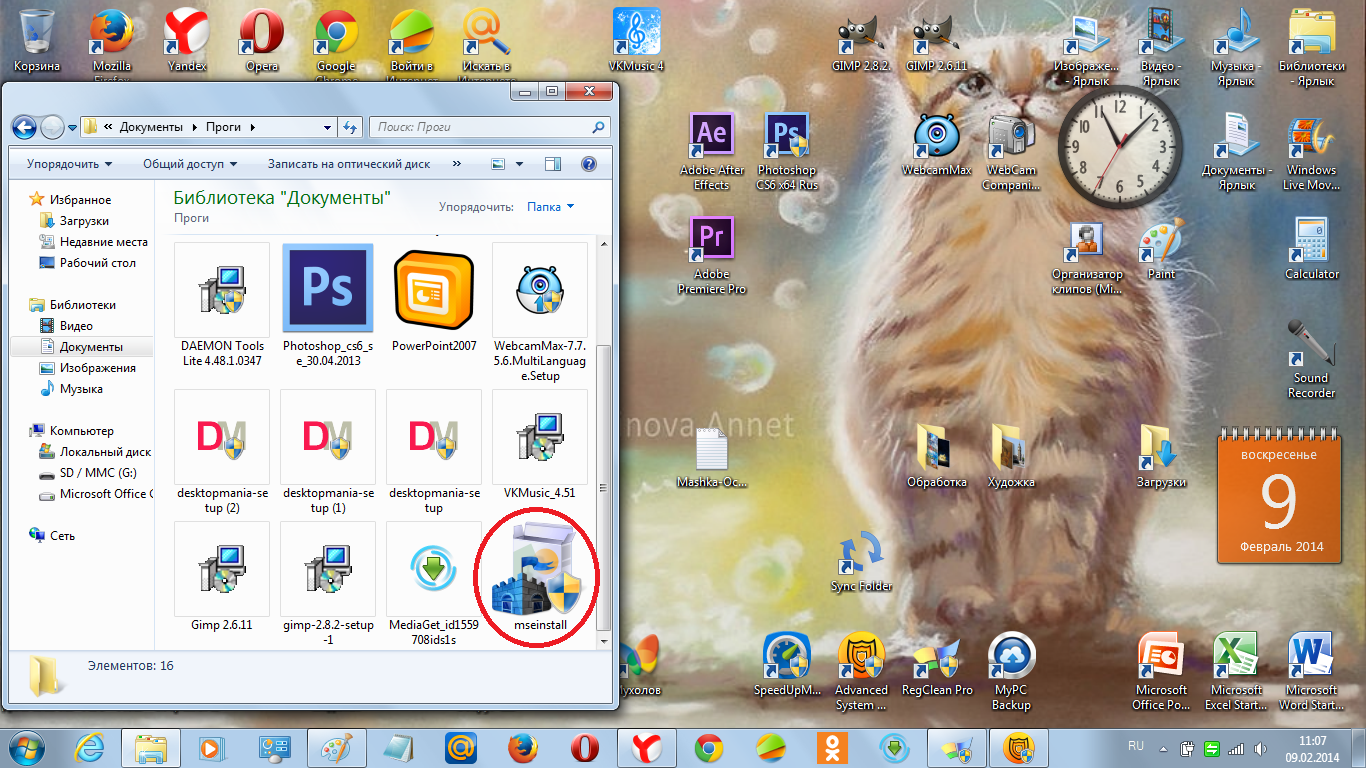
Task: Click the Корзина recycle bin icon
Action: point(37,41)
